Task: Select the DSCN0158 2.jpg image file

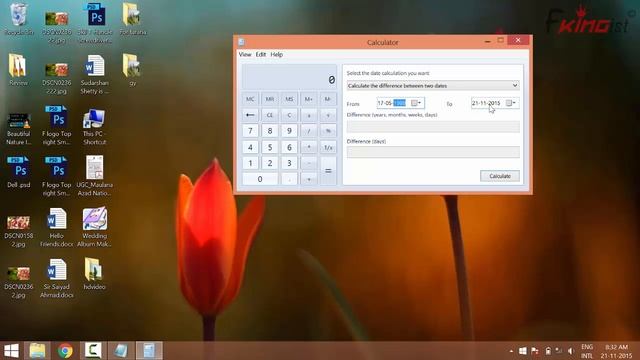Action: [18, 231]
